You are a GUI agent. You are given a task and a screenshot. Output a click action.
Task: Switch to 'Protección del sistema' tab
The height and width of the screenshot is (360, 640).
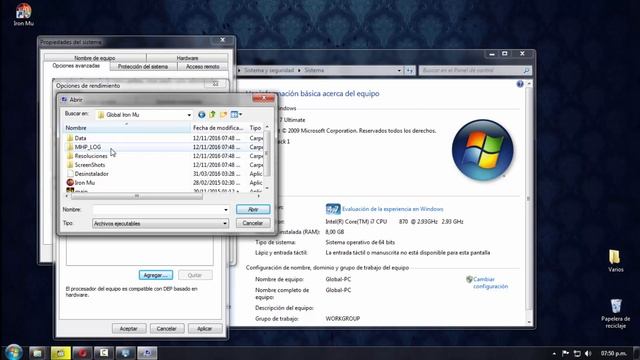pyautogui.click(x=143, y=67)
